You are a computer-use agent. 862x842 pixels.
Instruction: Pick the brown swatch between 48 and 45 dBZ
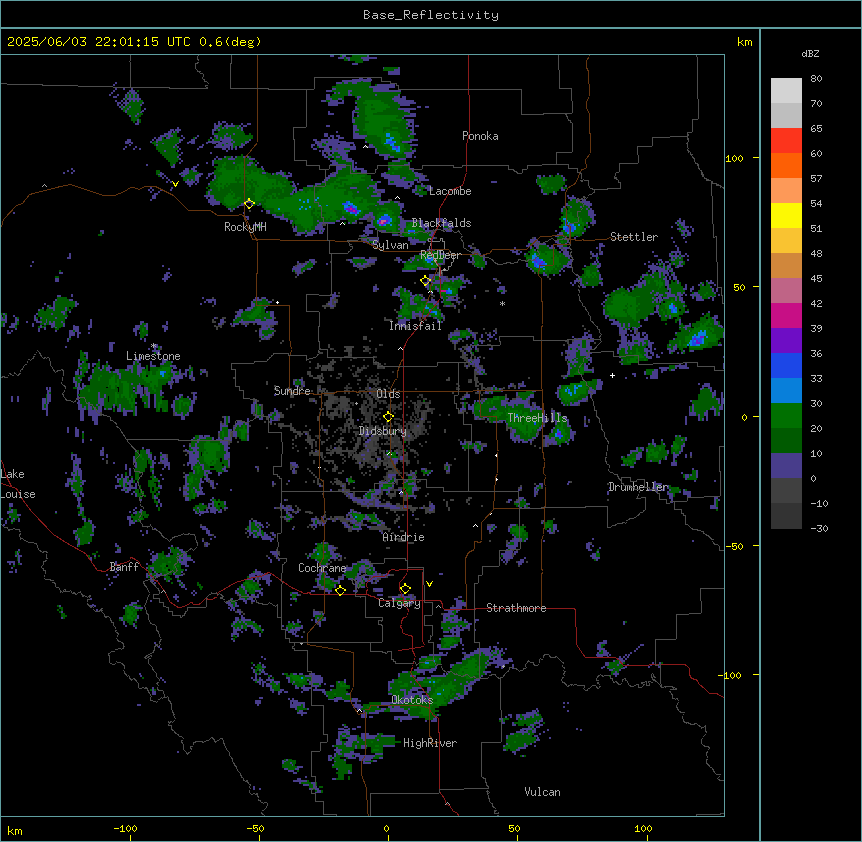point(786,265)
